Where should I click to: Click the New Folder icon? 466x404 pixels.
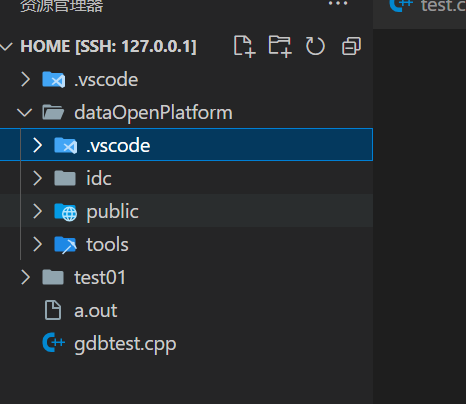pyautogui.click(x=280, y=46)
